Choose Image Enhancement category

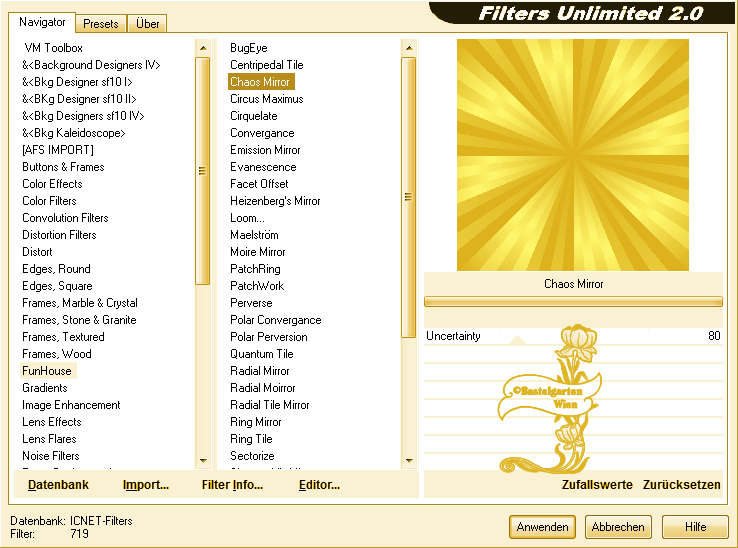(x=71, y=405)
